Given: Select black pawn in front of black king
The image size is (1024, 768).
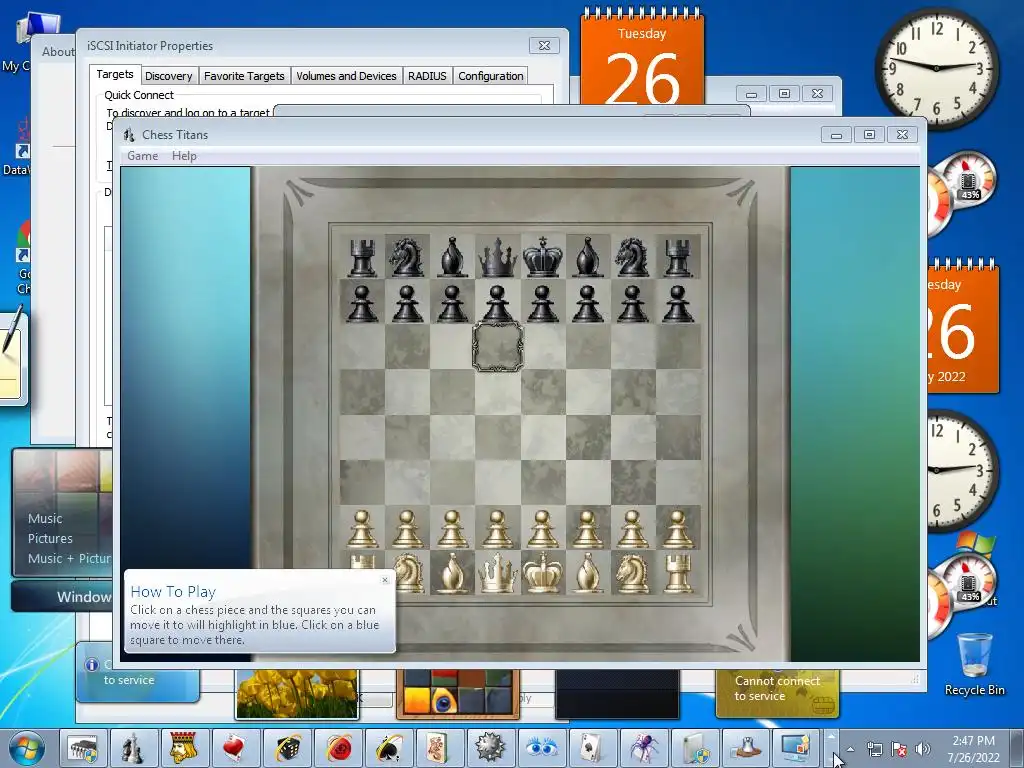Looking at the screenshot, I should [x=543, y=304].
